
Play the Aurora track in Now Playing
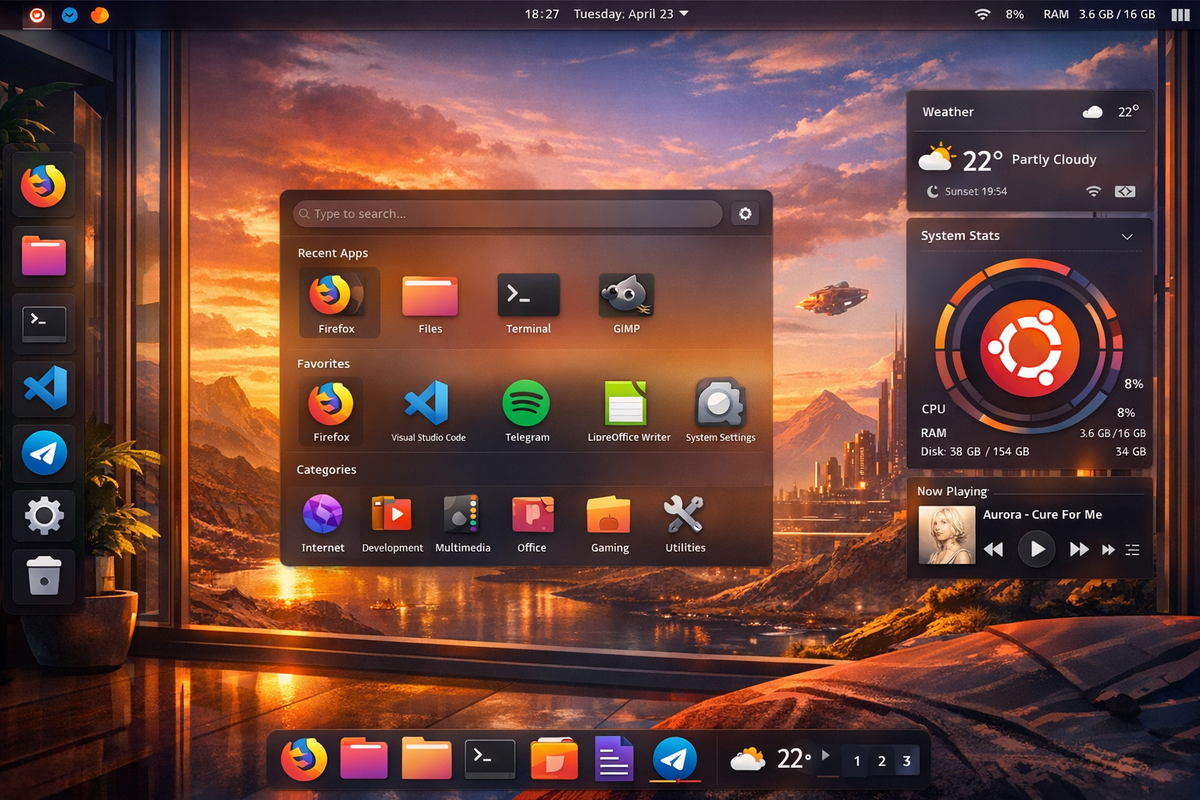(x=1036, y=549)
